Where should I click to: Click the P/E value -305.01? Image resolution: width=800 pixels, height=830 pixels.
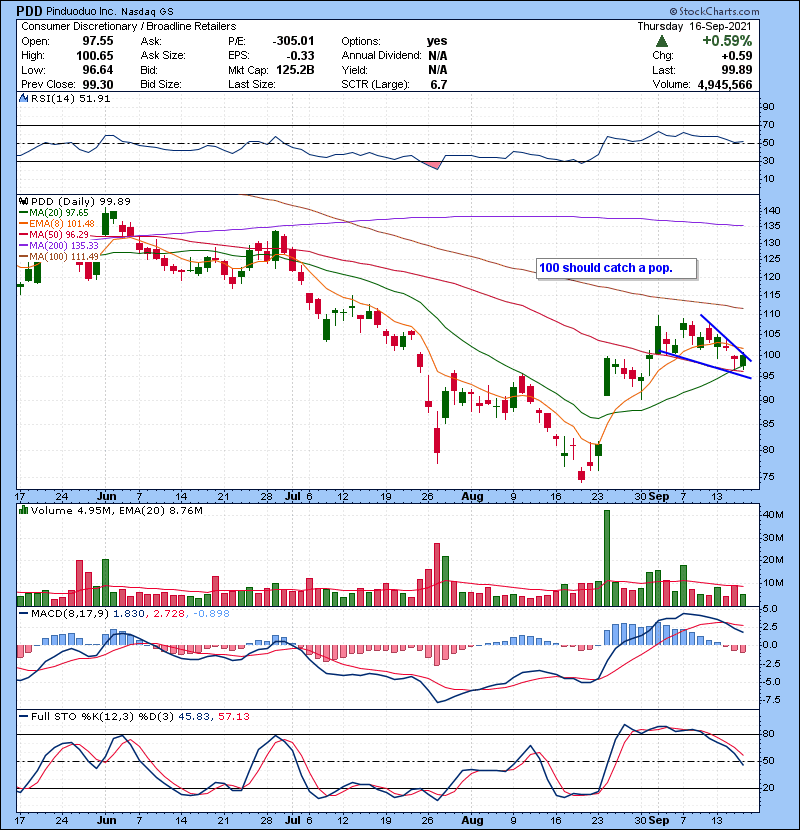coord(293,41)
